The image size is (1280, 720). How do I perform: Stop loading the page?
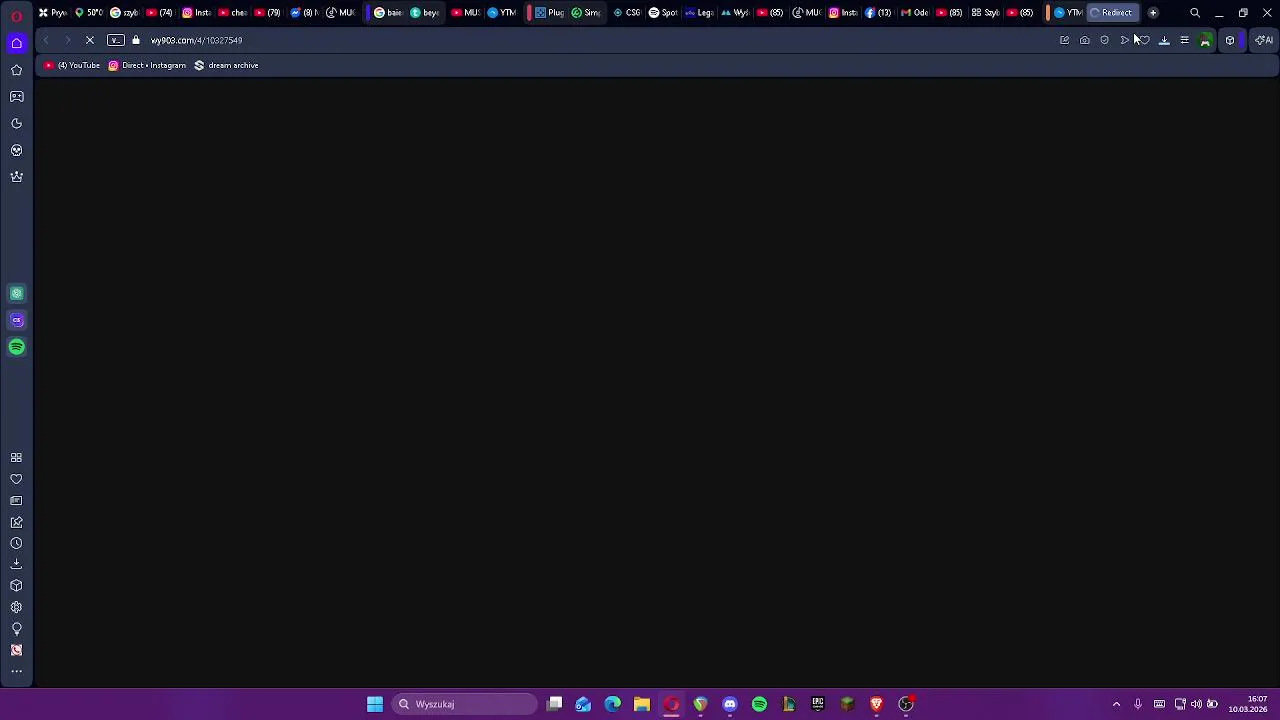point(89,40)
